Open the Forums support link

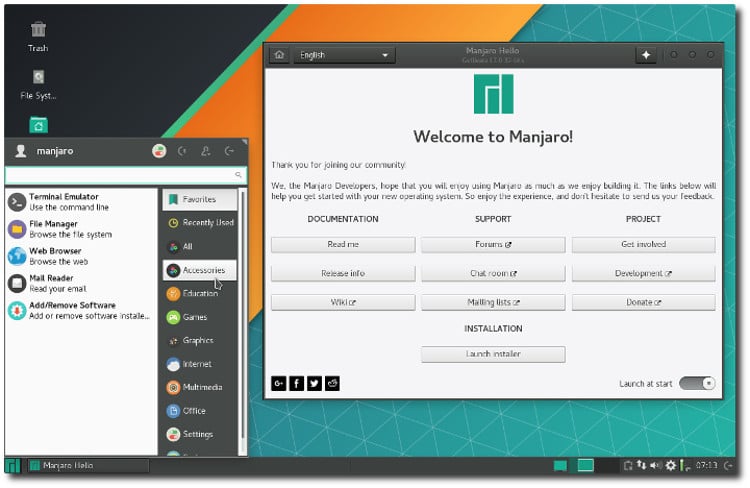[x=492, y=244]
